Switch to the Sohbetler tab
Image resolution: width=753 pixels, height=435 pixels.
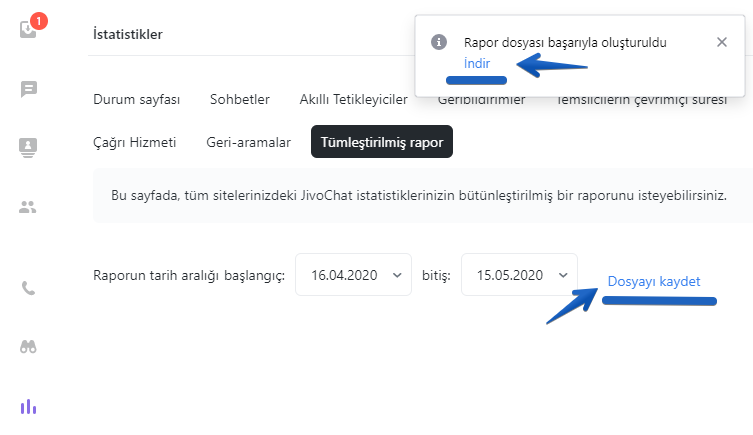[x=240, y=99]
